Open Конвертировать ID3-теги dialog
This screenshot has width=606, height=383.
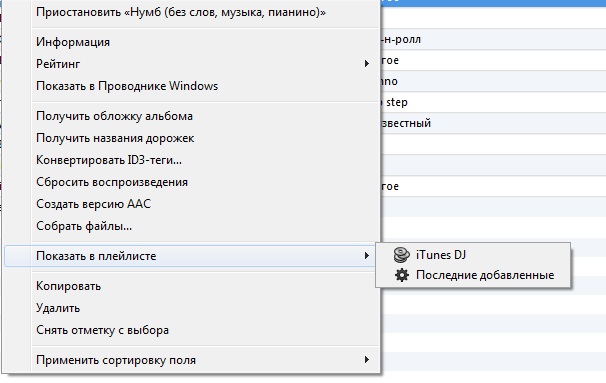[x=109, y=160]
